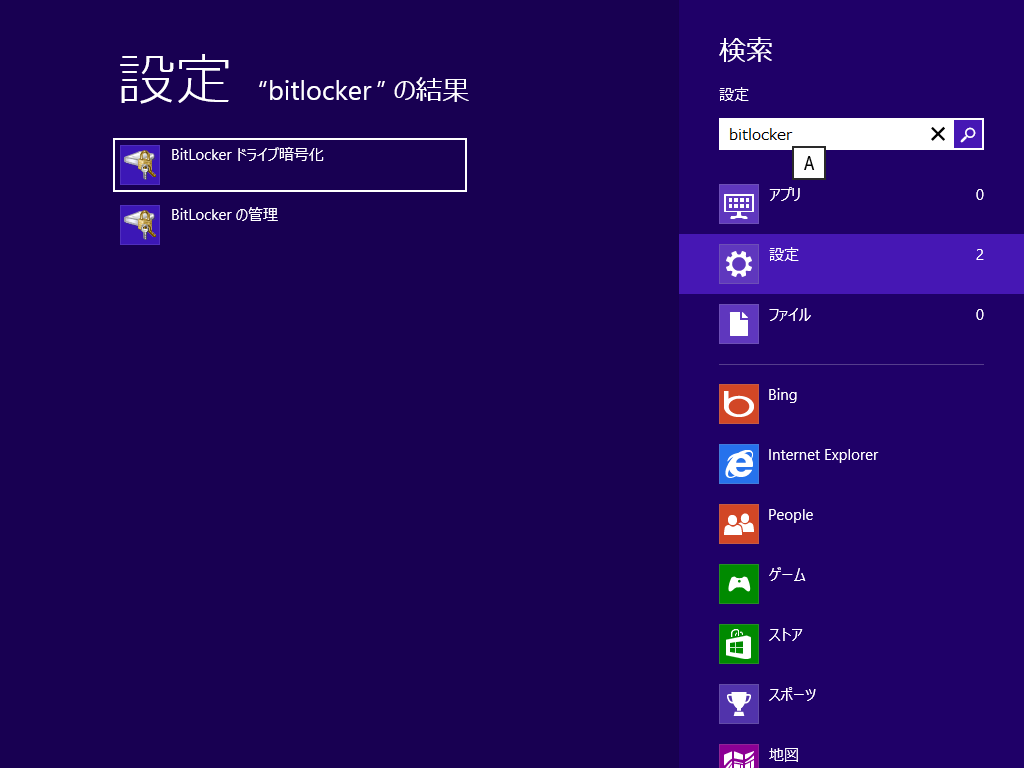Search in Internet Explorer icon
The width and height of the screenshot is (1024, 768).
[739, 464]
